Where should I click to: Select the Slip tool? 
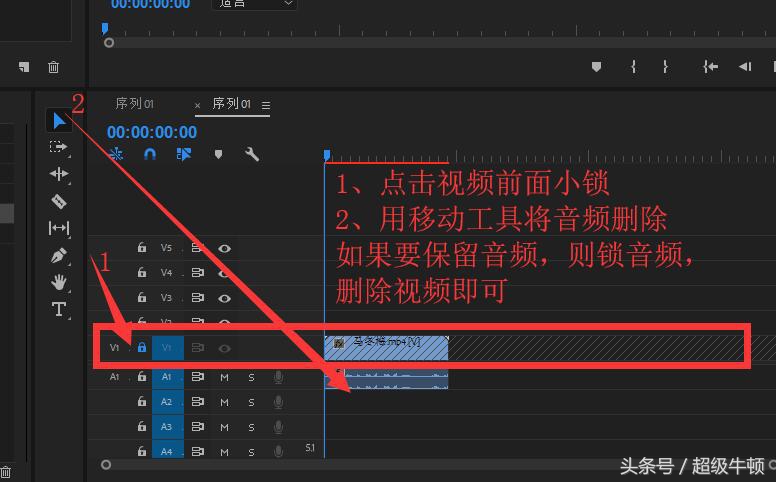(x=59, y=228)
